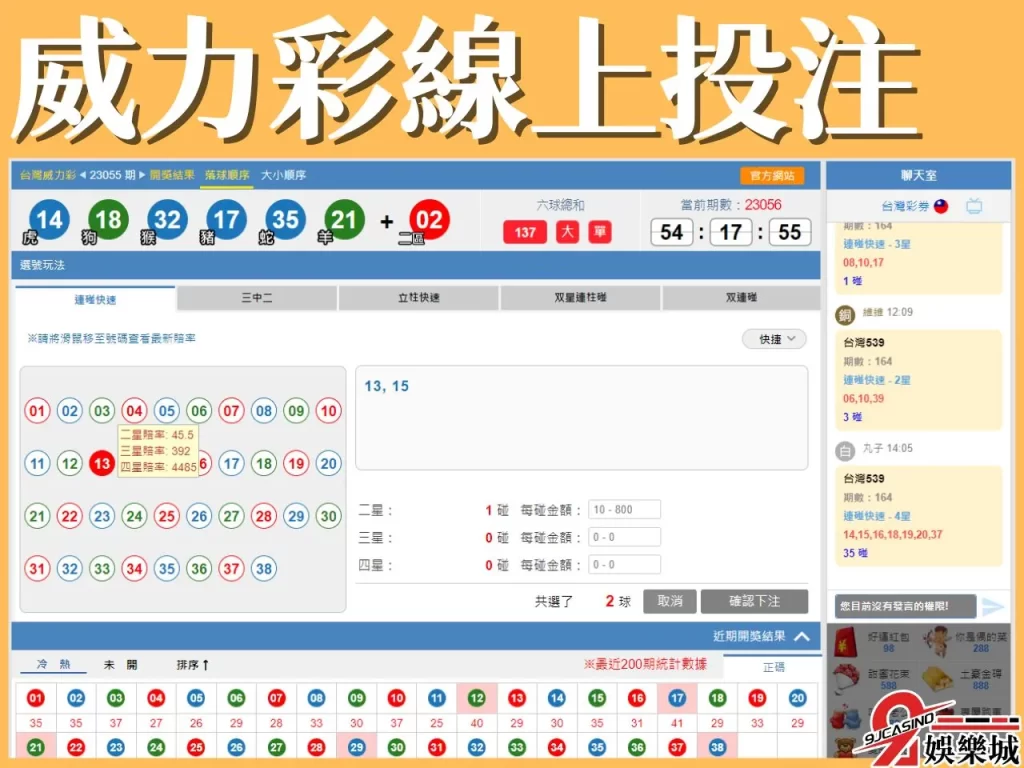1024x768 pixels.
Task: Click highlighted ball 12 in statistics table
Action: 476,698
